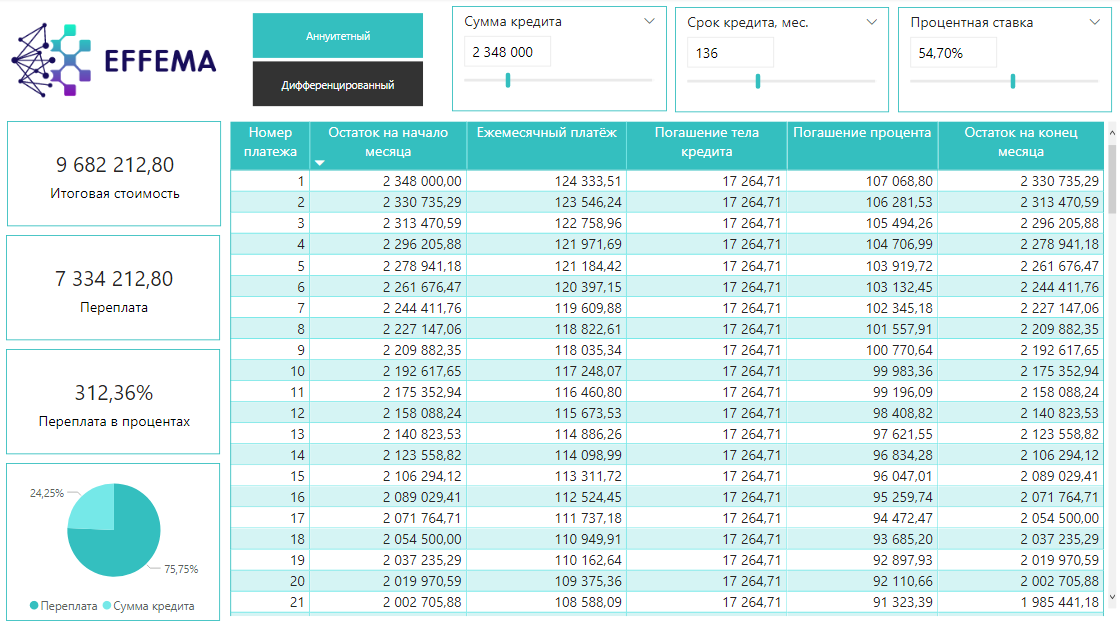Click the Сумма кредита value field 2 348 000
Image resolution: width=1120 pixels, height=626 pixels.
(507, 52)
